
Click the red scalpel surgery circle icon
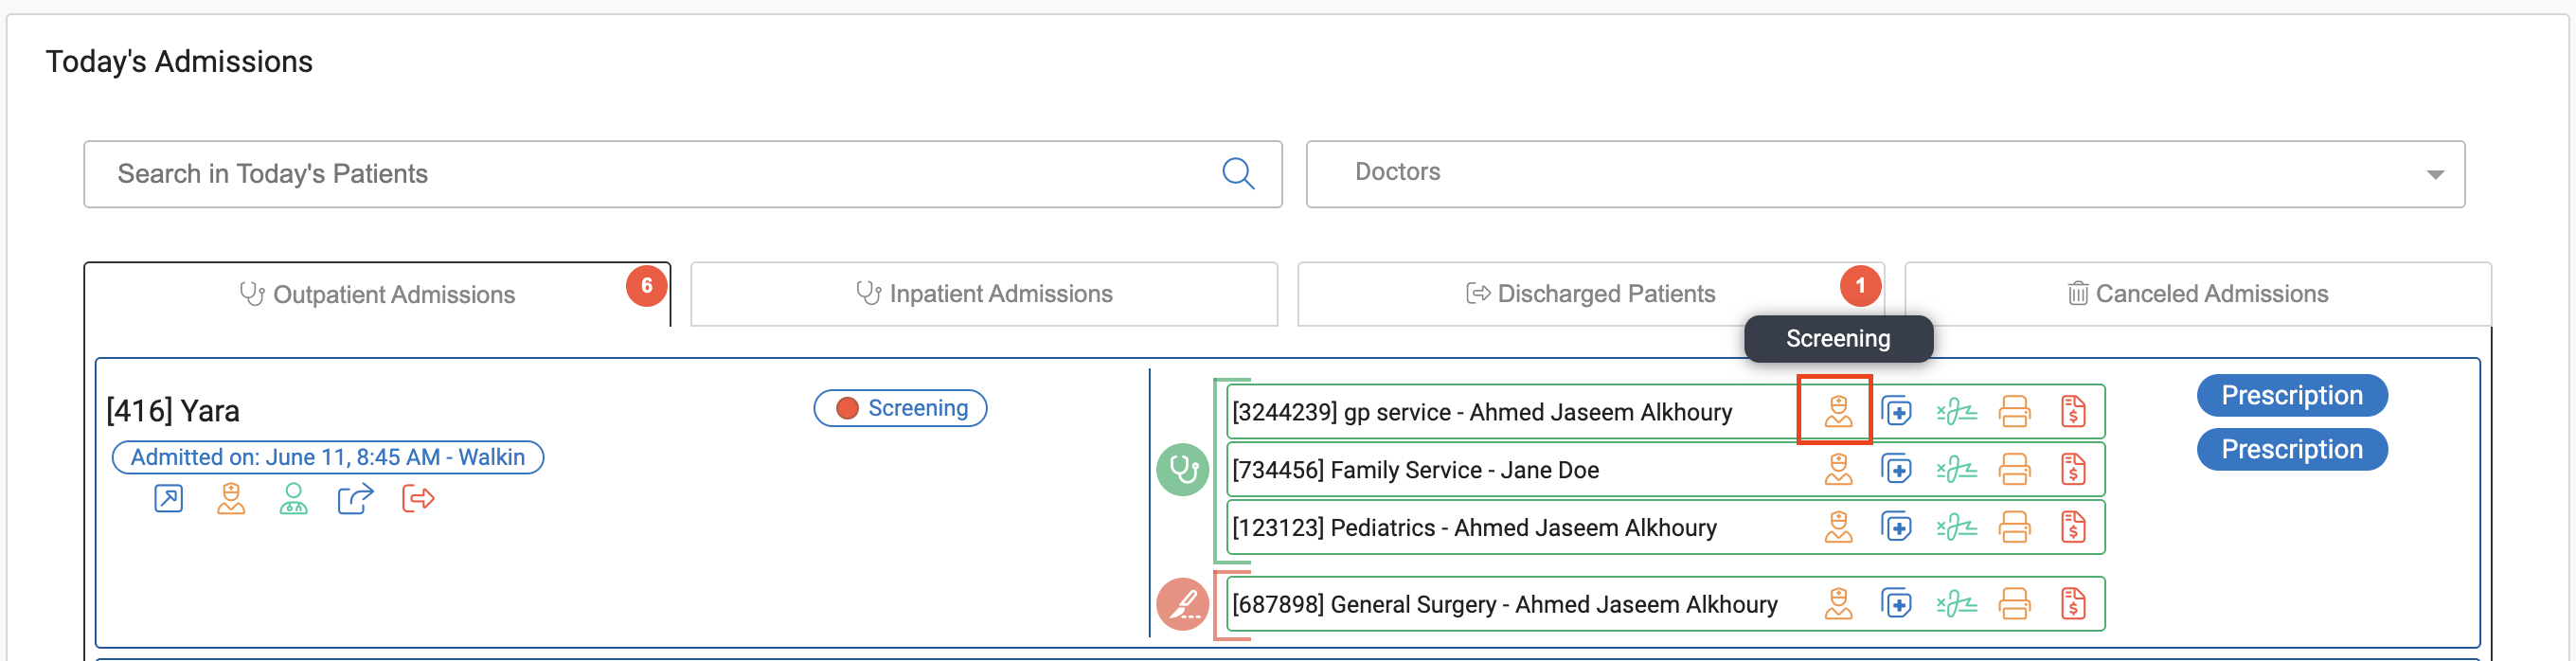(x=1183, y=604)
